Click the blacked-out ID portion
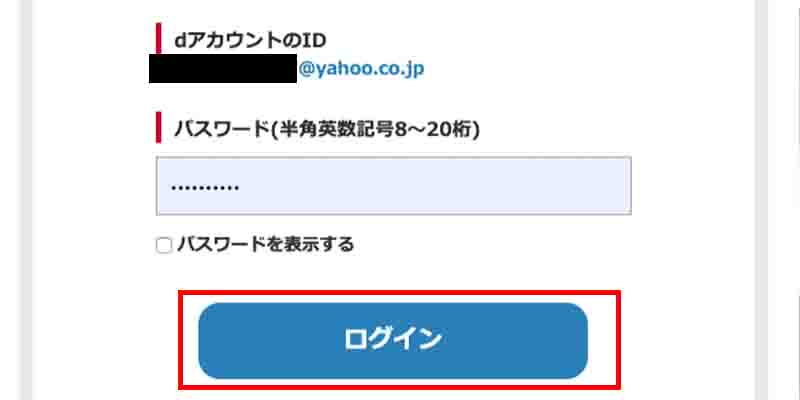Screen dimensions: 800x400 (223, 68)
